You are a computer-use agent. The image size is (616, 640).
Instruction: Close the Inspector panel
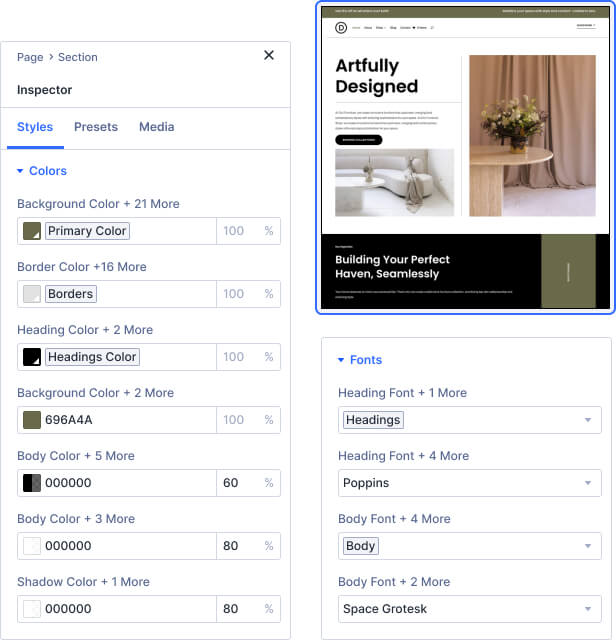coord(268,56)
